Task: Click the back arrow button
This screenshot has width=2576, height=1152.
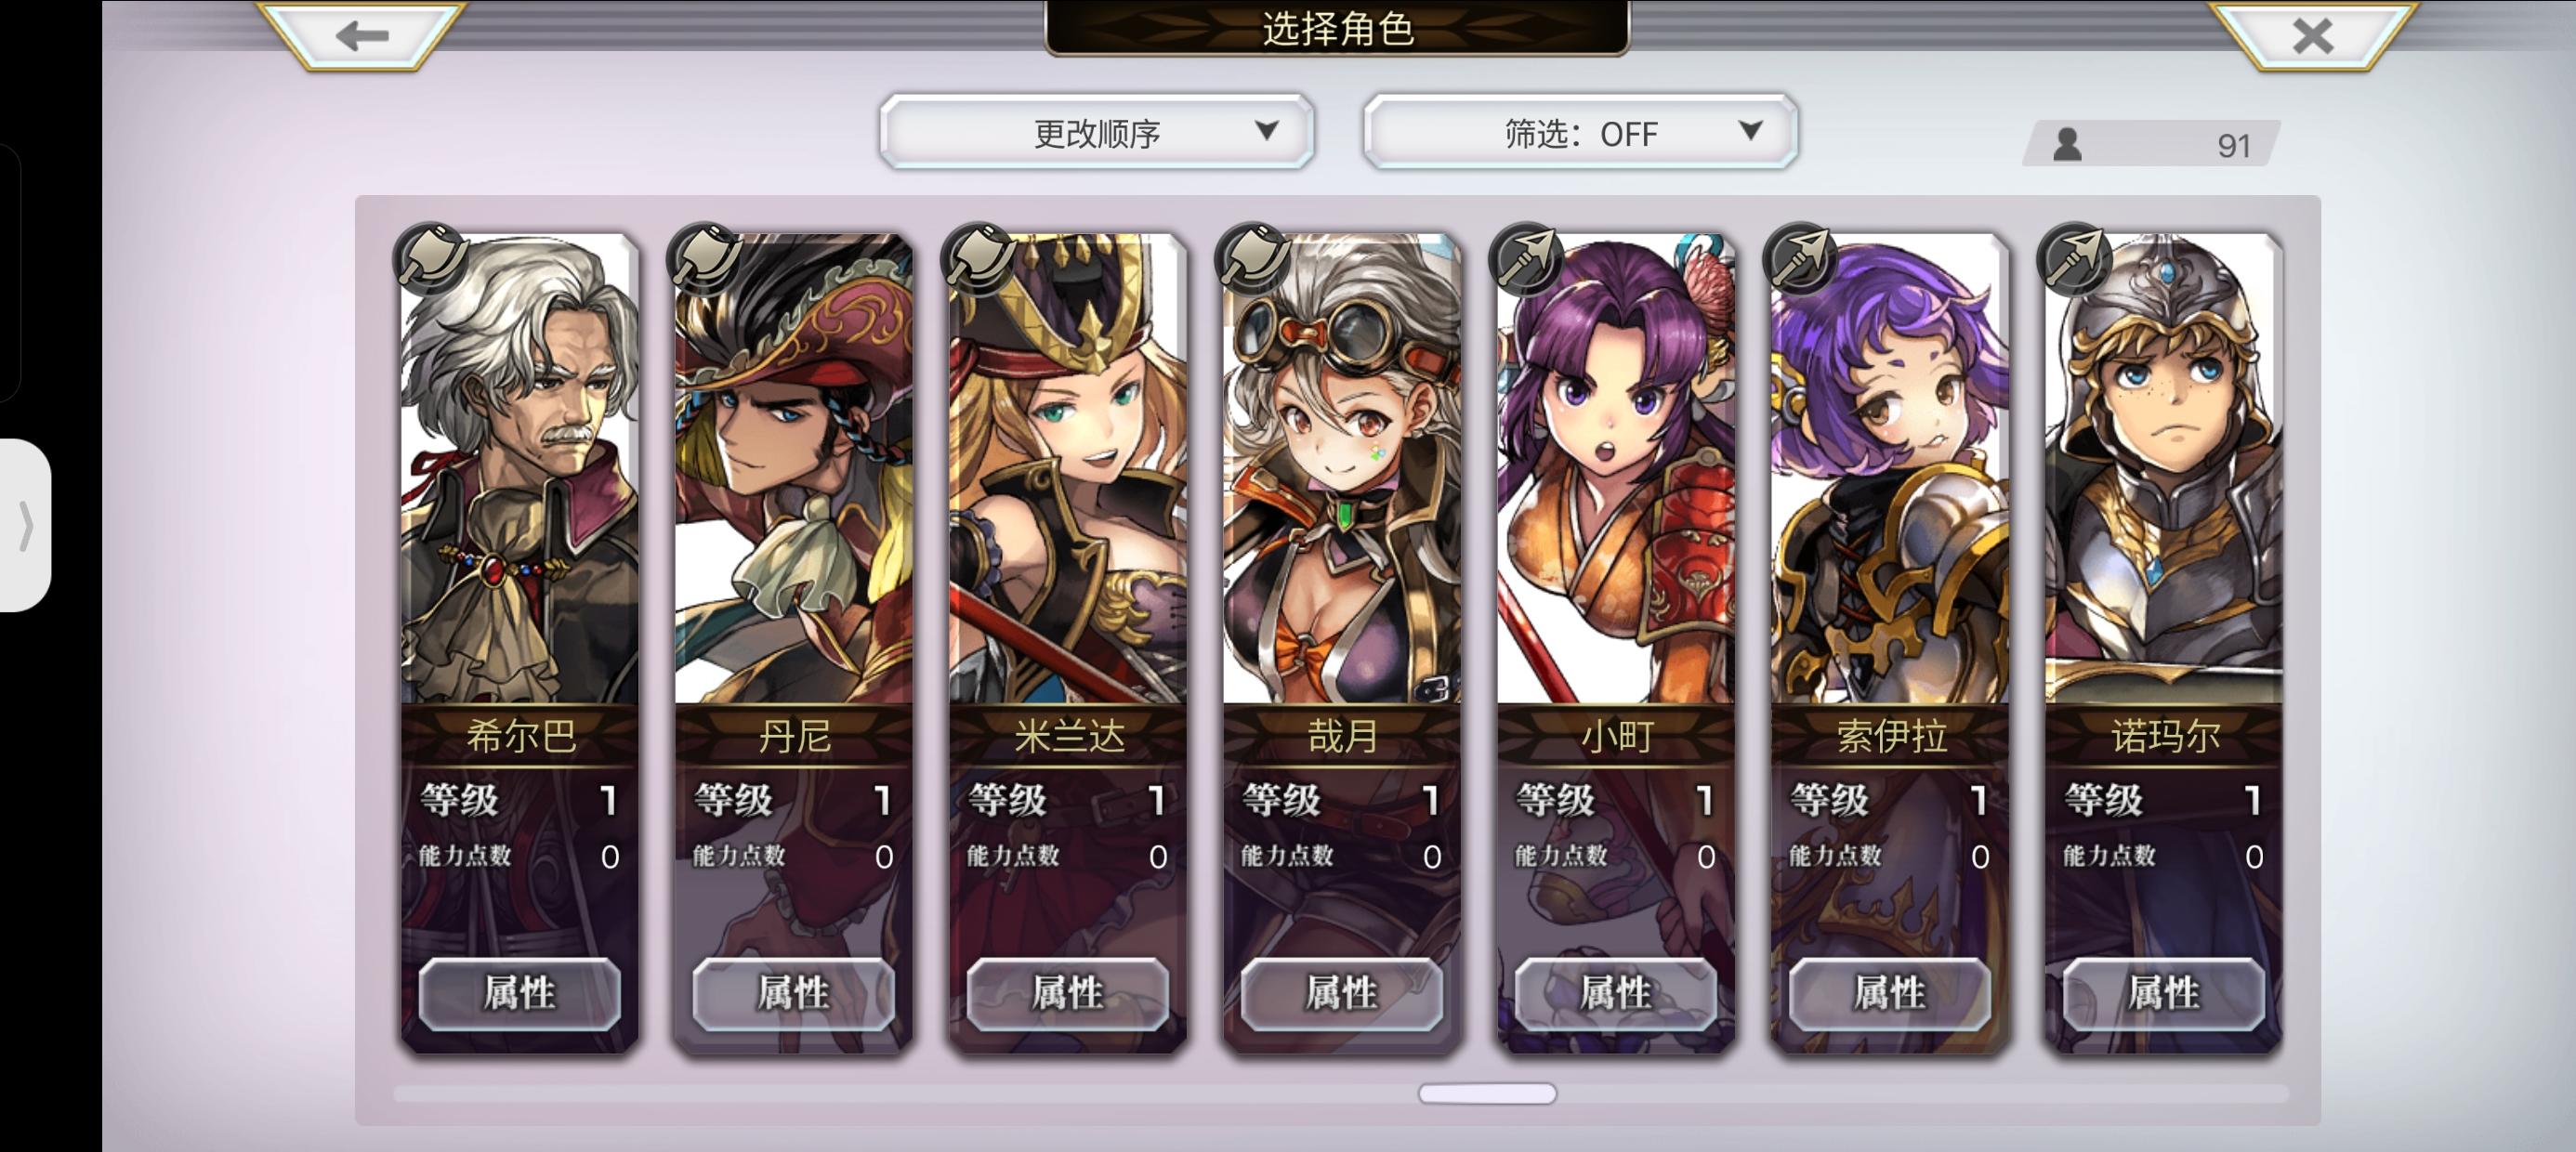Action: click(x=362, y=36)
